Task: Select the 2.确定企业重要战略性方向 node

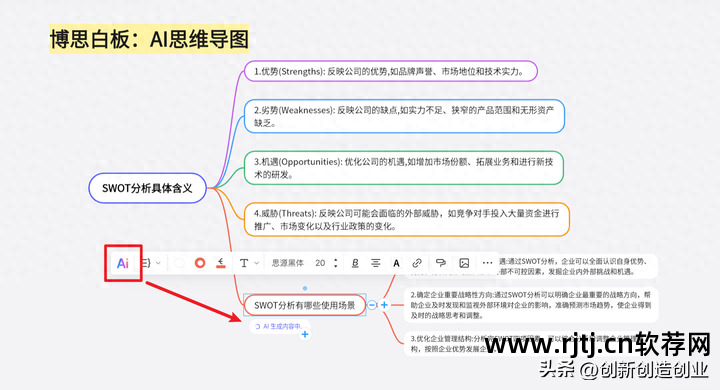Action: pos(531,305)
